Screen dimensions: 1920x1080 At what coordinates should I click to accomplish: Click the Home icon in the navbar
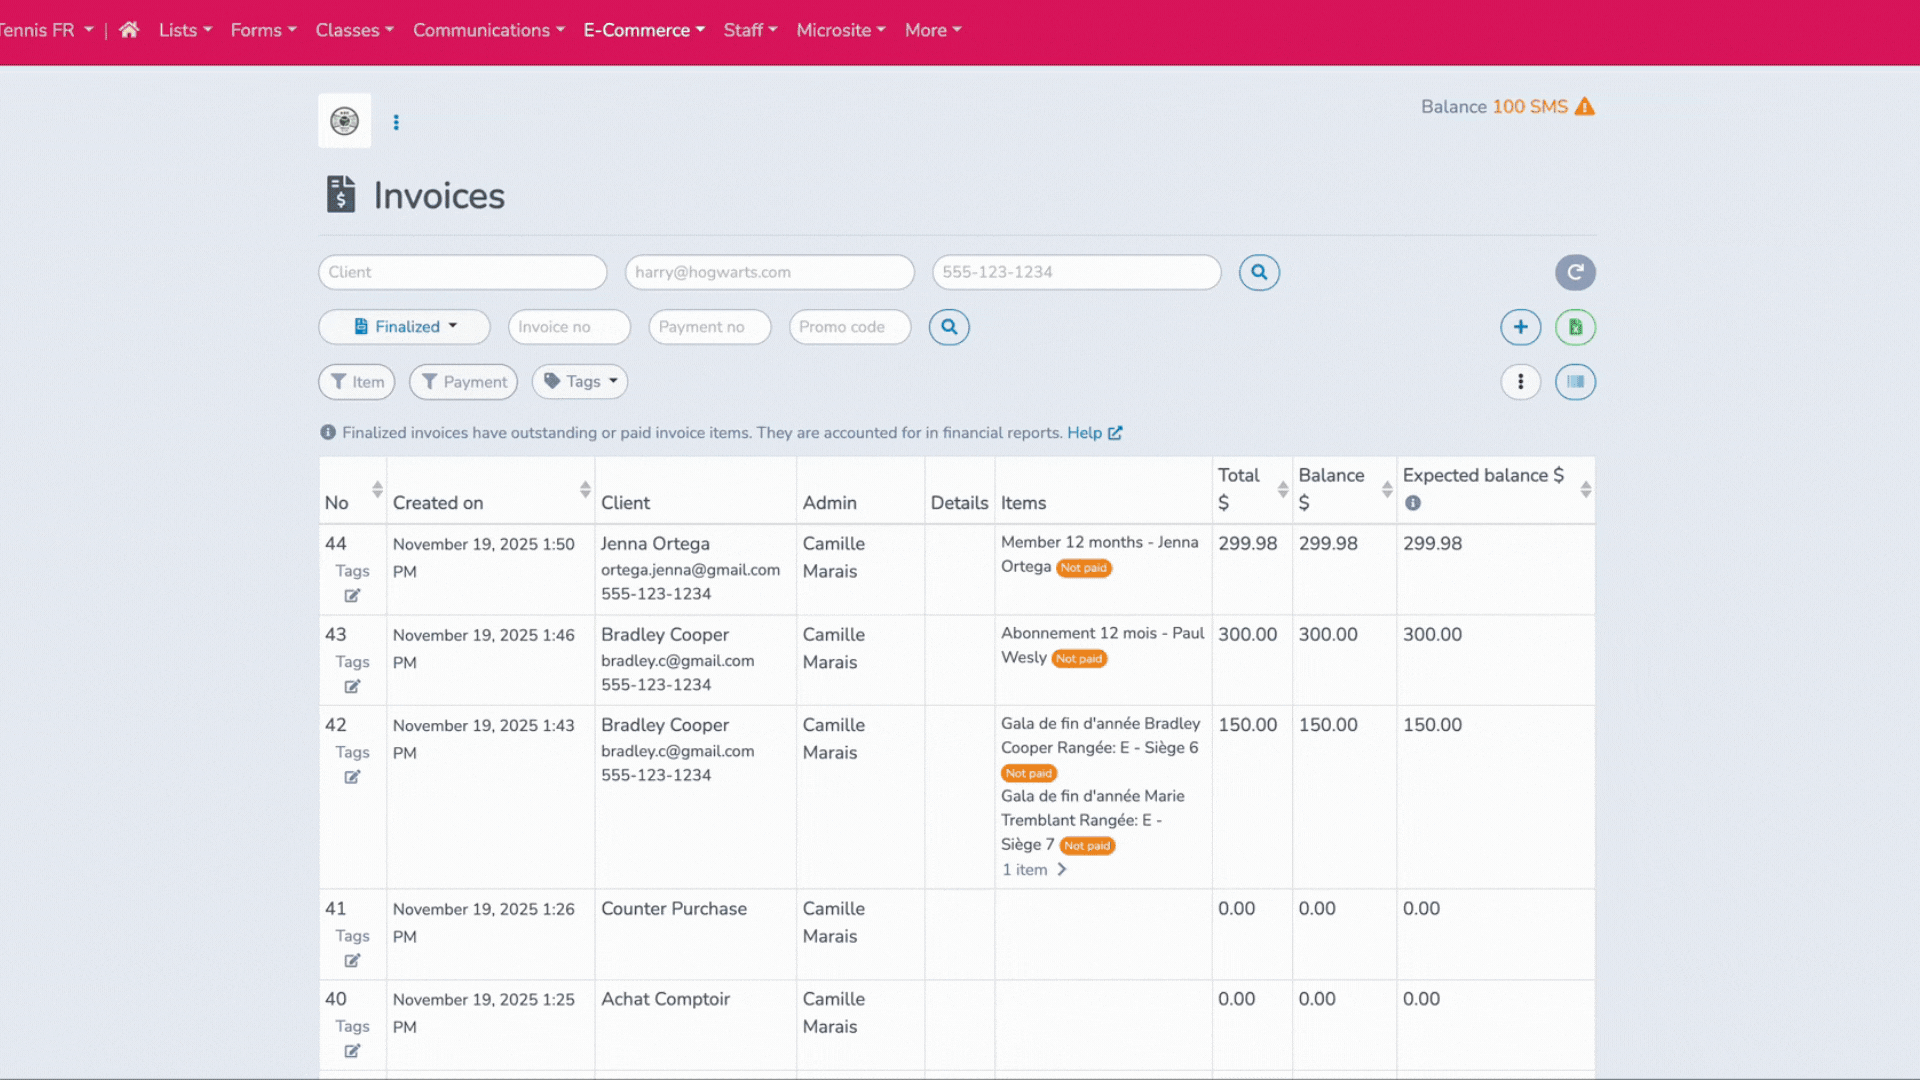pos(128,30)
